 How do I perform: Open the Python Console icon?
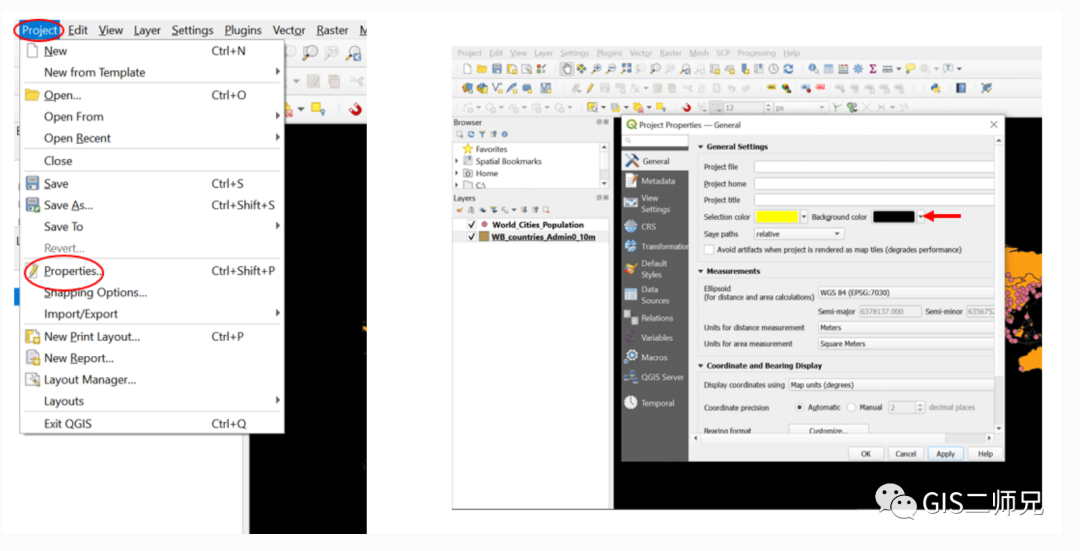point(935,88)
